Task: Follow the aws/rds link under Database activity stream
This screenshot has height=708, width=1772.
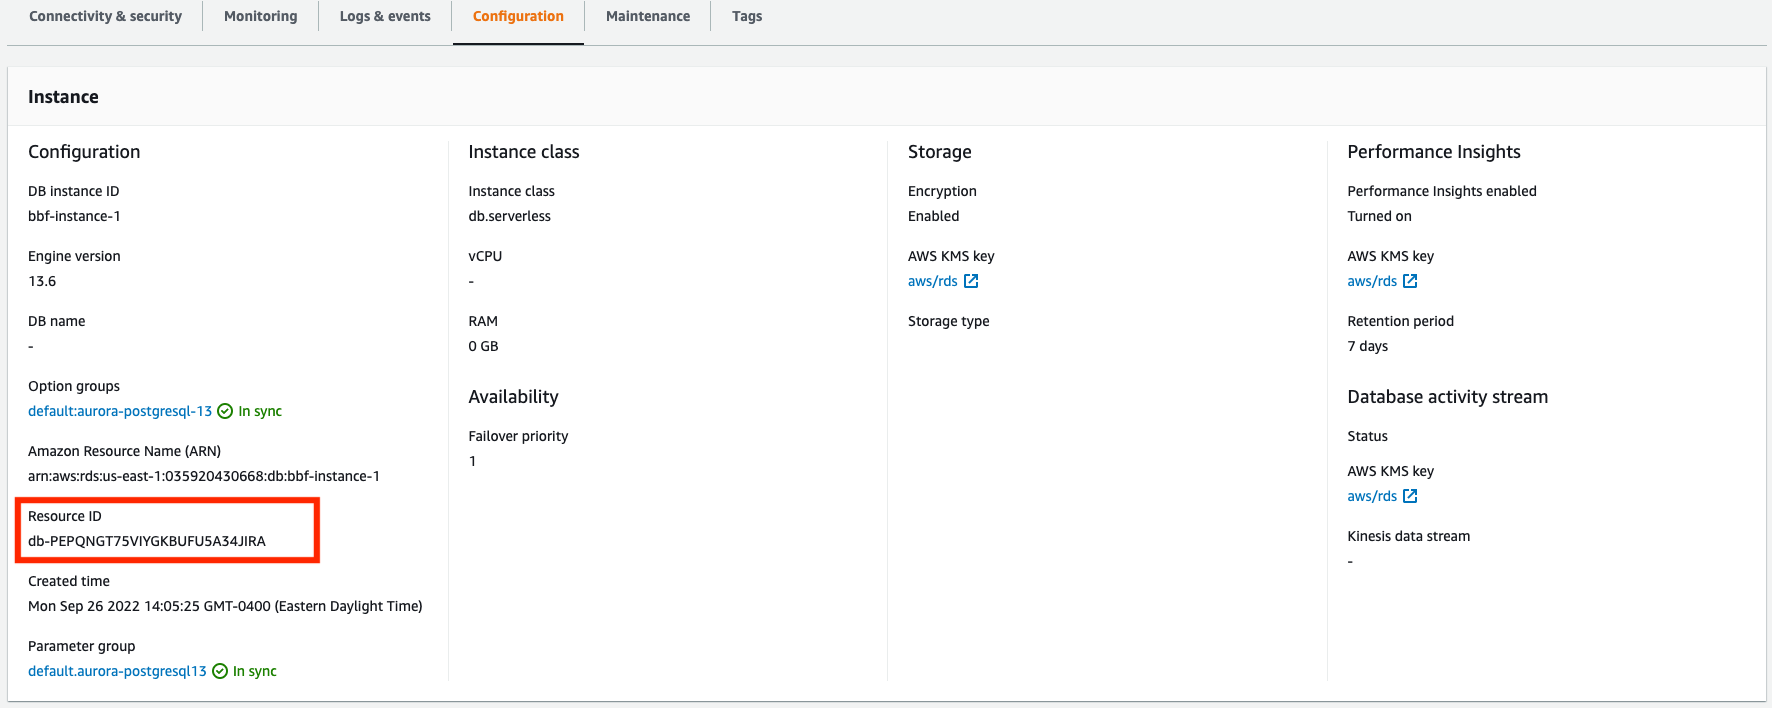Action: [x=1372, y=496]
